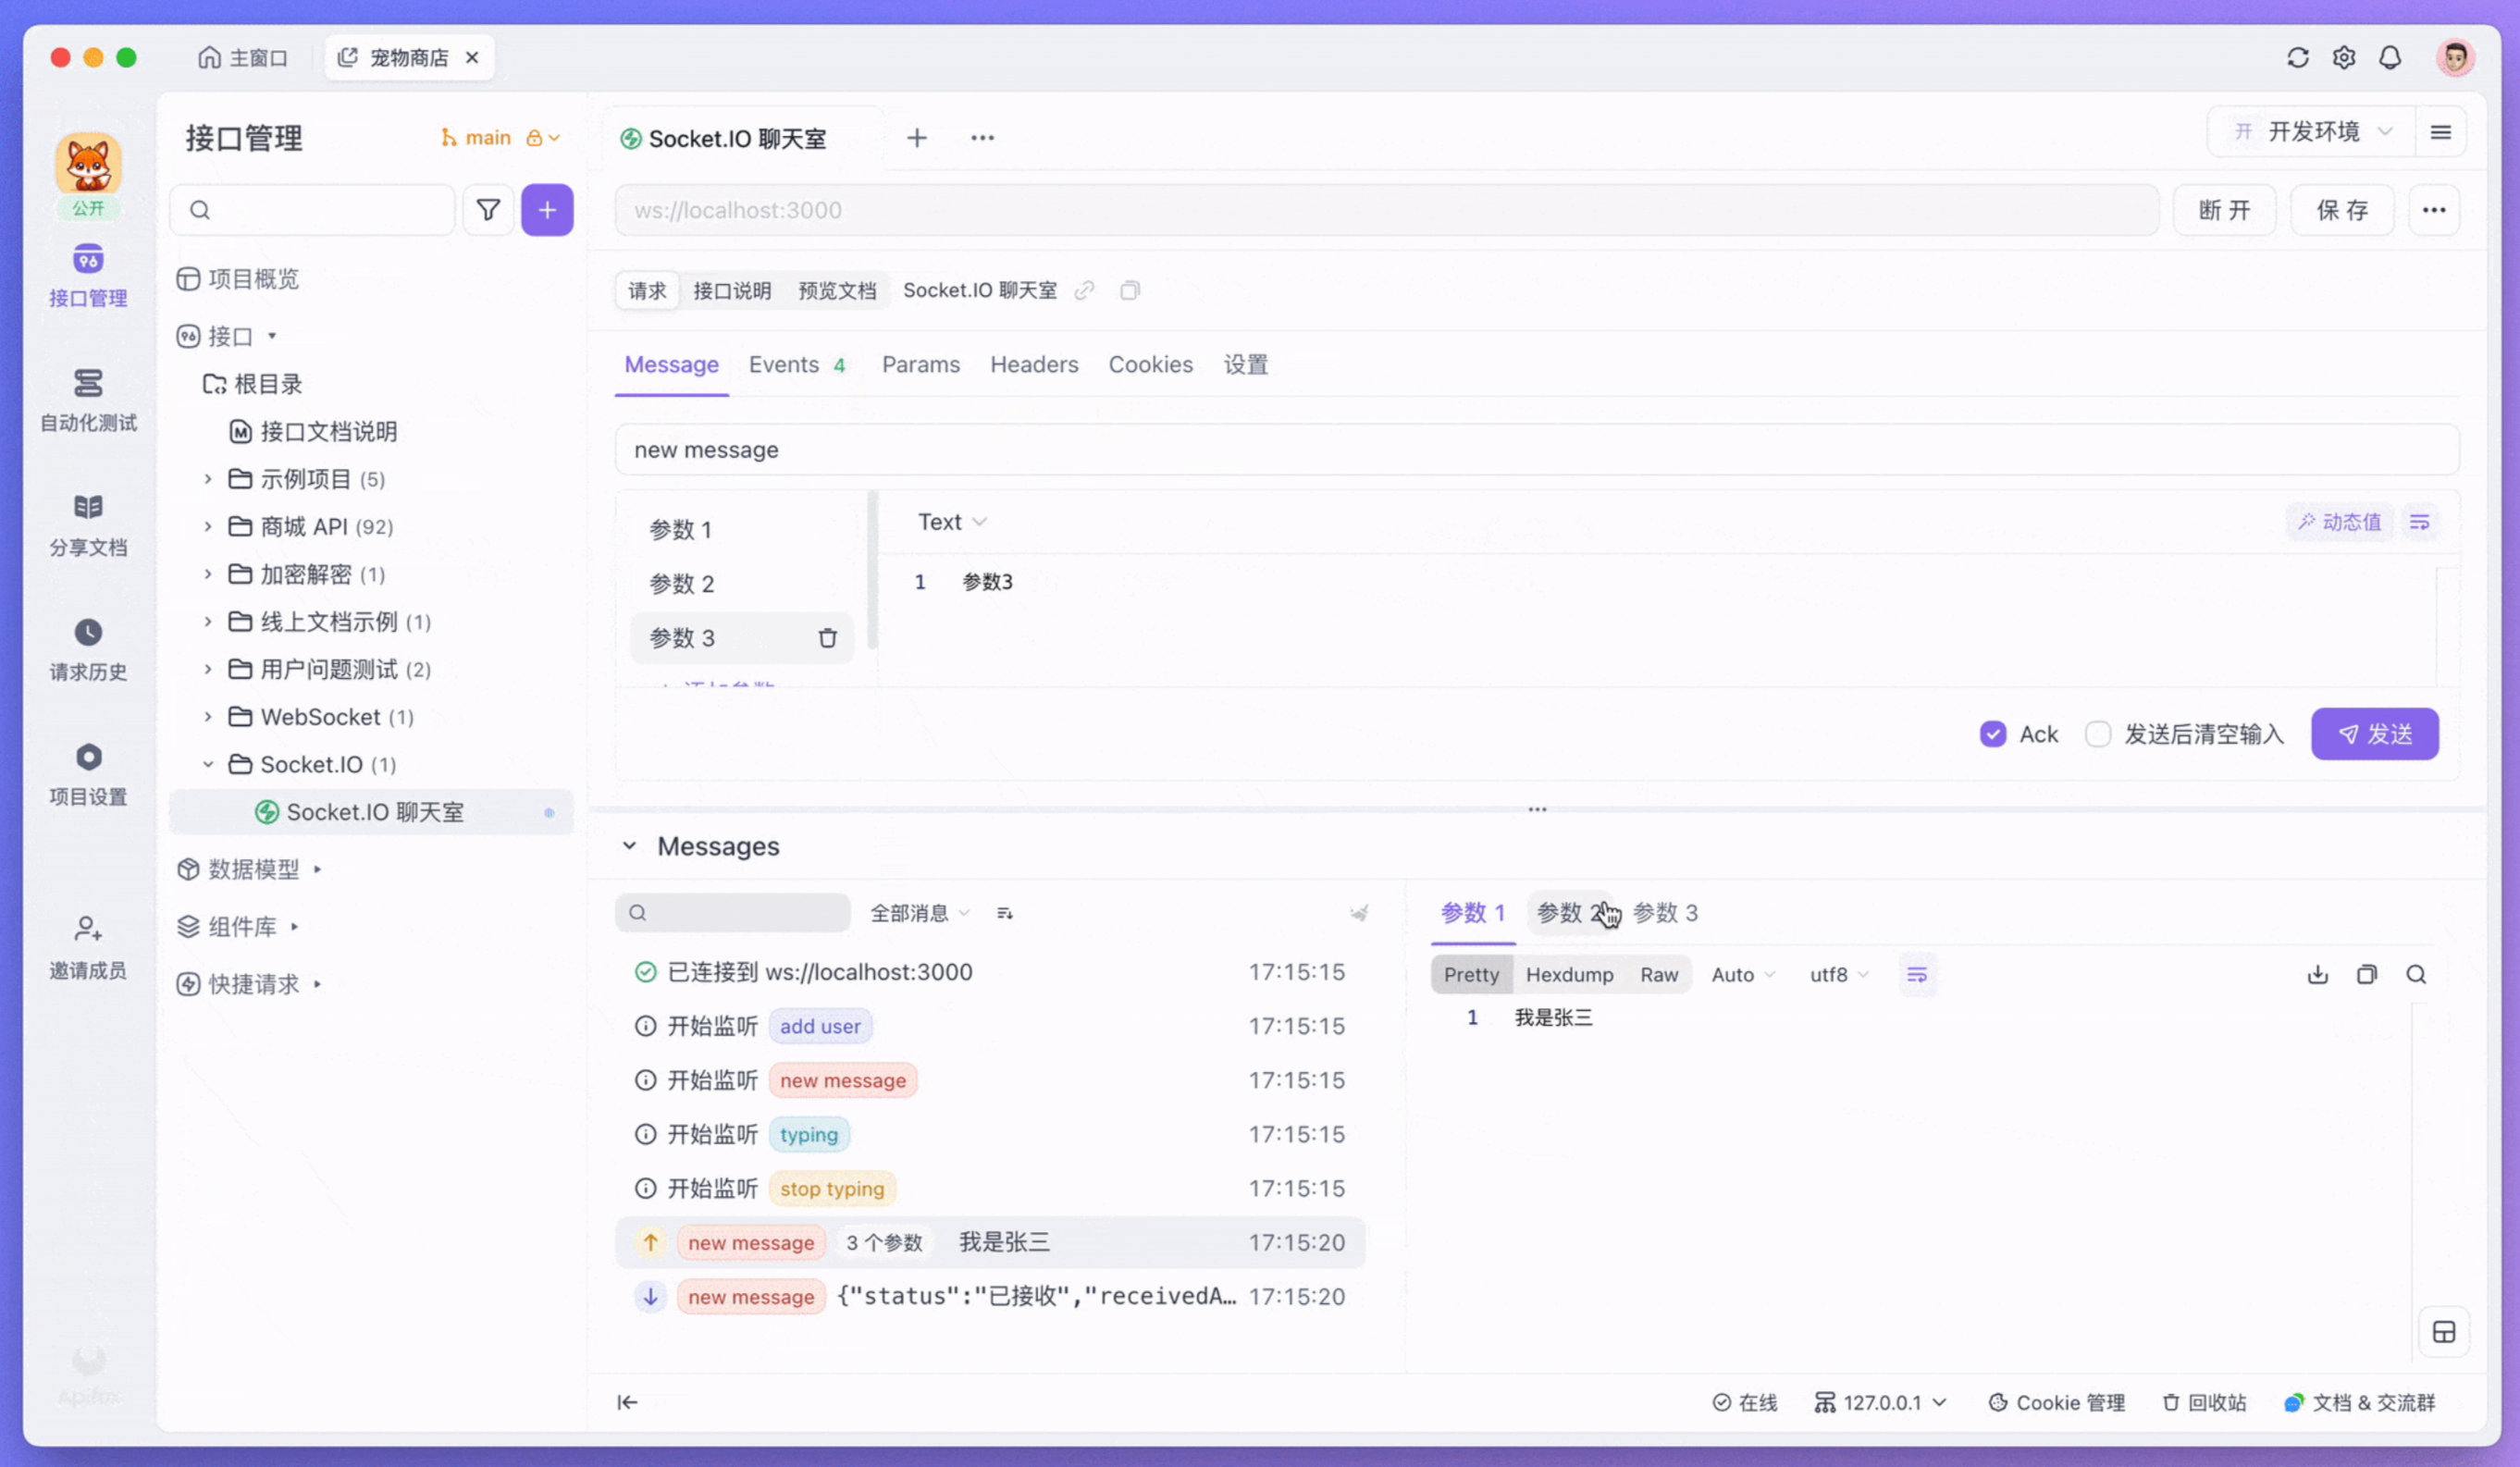Image resolution: width=2520 pixels, height=1467 pixels.
Task: Click the filter icon beside search box
Action: [x=488, y=210]
